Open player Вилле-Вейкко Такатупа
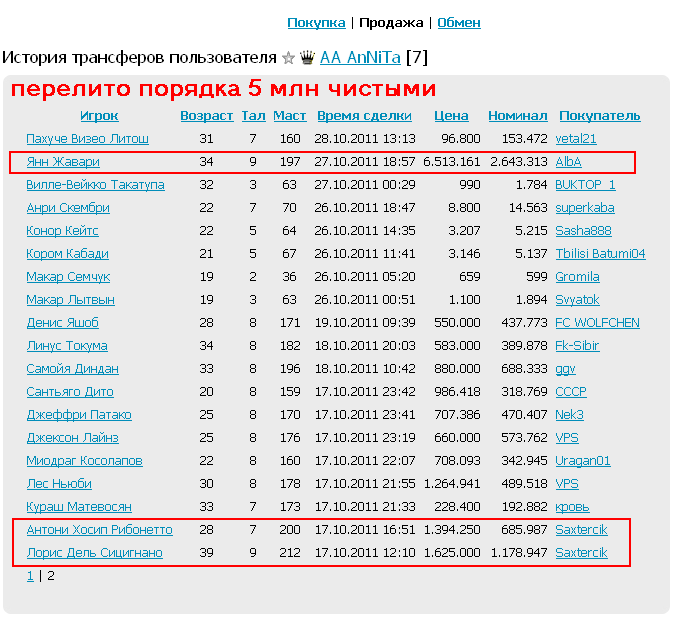 [95, 185]
